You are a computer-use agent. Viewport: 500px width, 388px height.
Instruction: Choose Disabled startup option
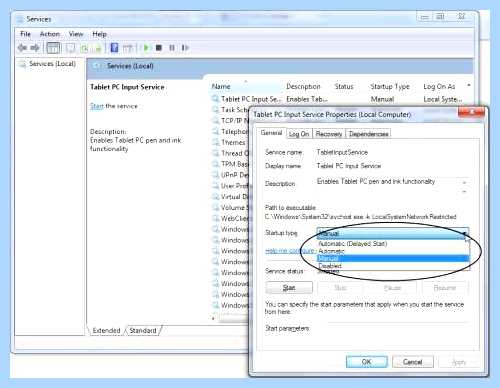[393, 266]
